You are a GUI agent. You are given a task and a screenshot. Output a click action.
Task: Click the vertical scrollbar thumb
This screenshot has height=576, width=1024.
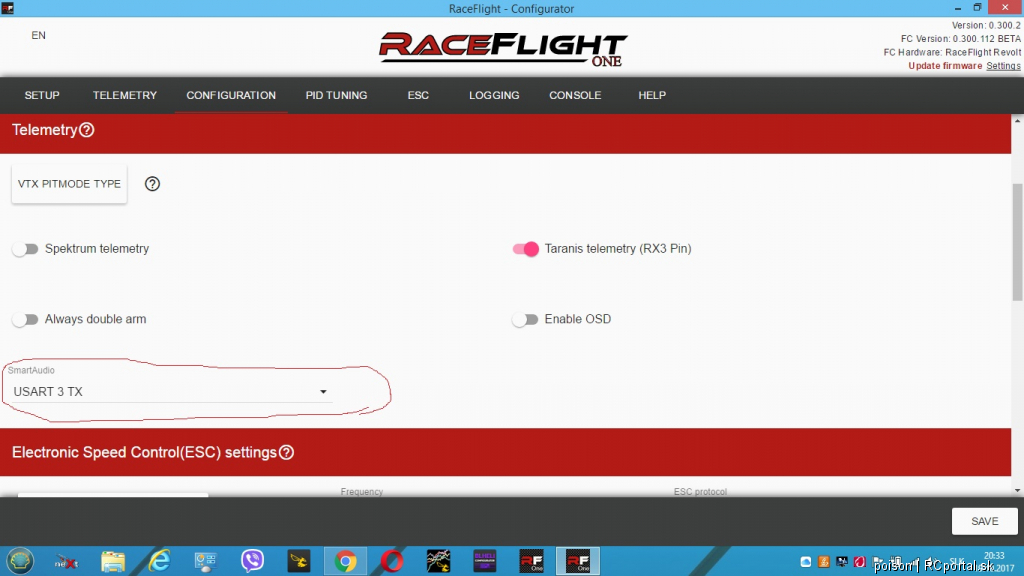pyautogui.click(x=1017, y=242)
